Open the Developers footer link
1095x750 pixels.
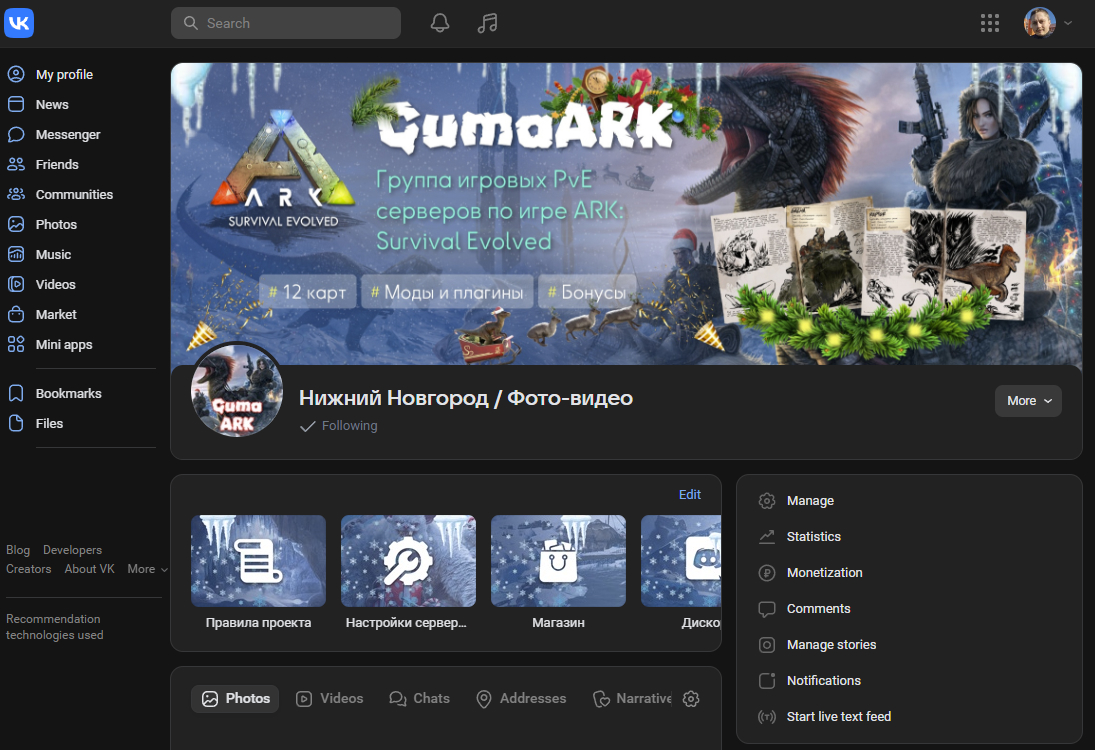72,550
